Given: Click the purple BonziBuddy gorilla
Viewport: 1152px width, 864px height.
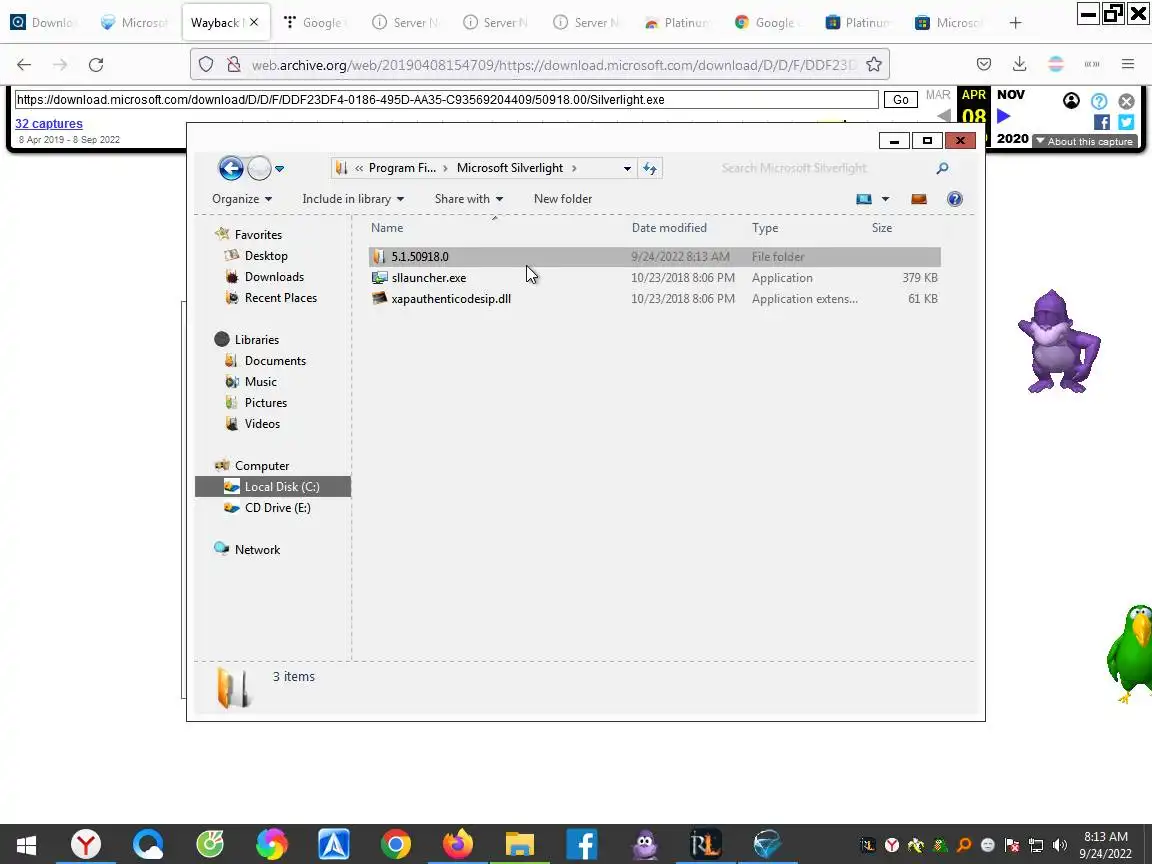Looking at the screenshot, I should 1059,342.
